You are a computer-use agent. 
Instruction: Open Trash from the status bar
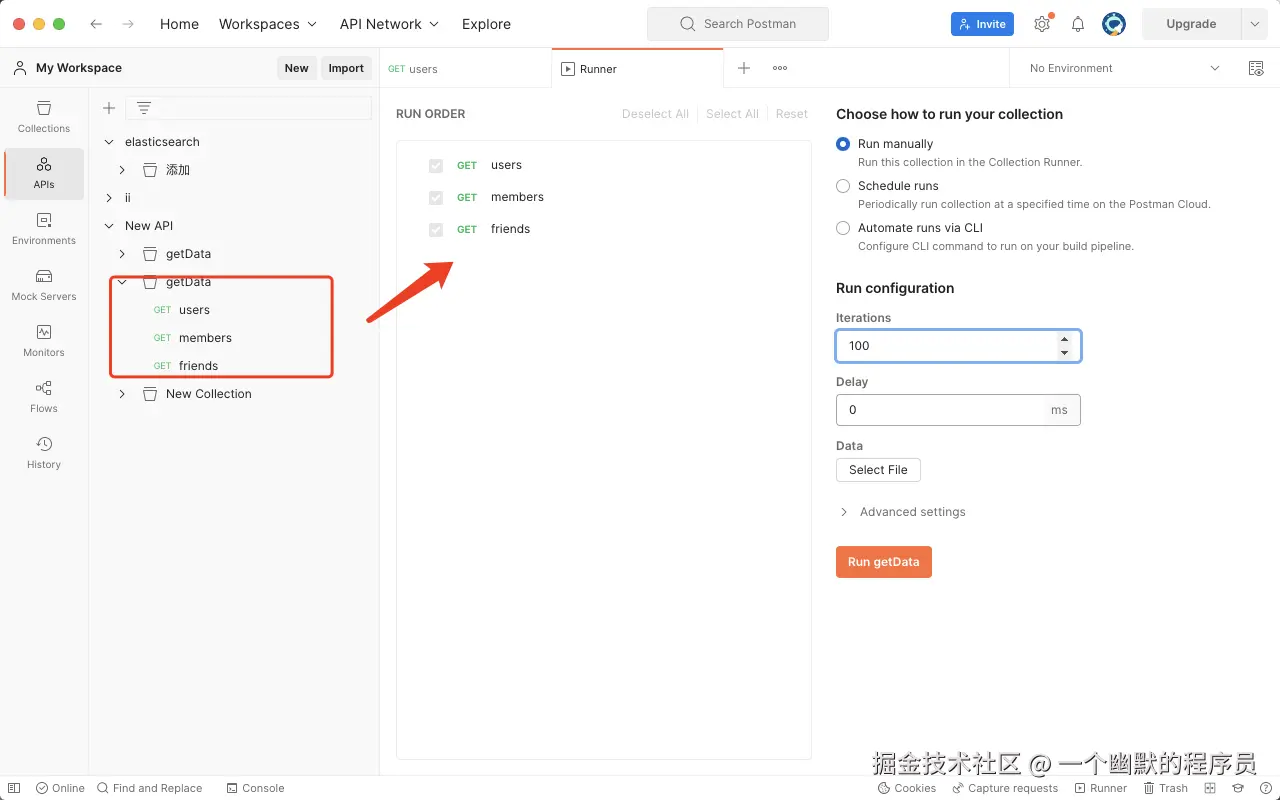tap(1166, 788)
